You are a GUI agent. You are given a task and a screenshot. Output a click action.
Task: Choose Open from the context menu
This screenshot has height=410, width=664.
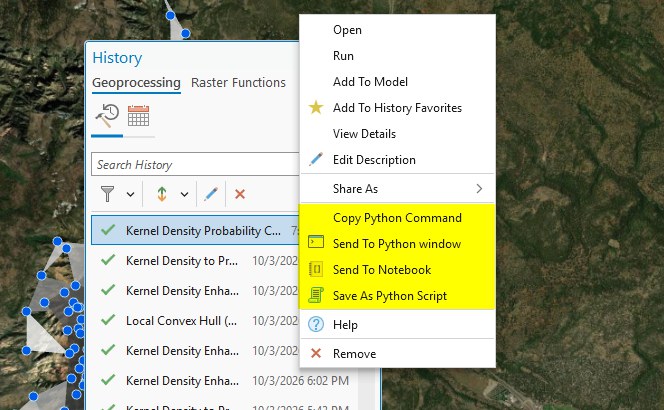coord(397,30)
